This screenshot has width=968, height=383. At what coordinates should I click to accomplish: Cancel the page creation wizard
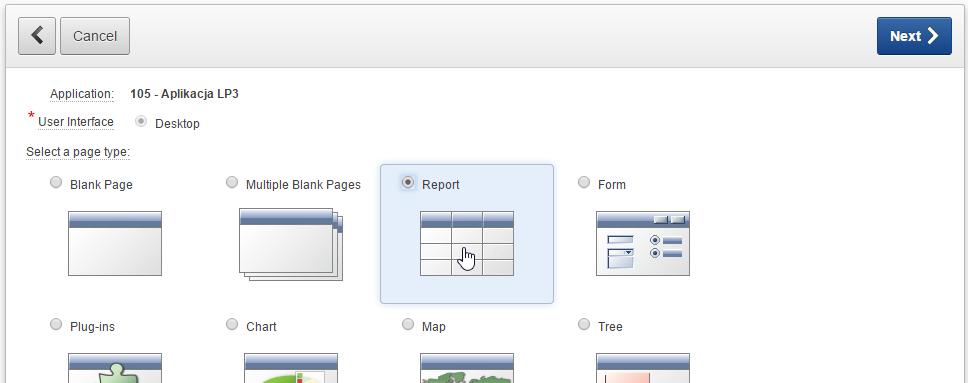point(95,36)
